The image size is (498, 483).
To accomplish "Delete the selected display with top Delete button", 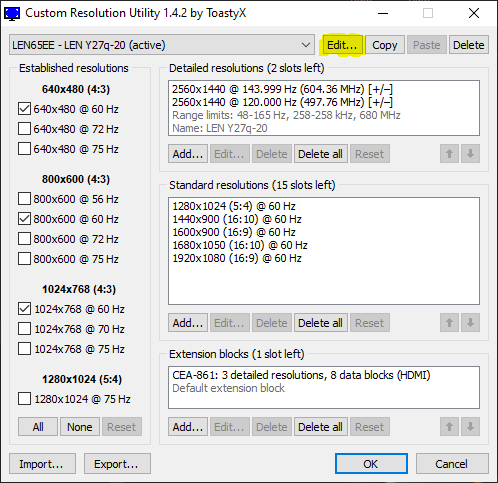I will [469, 45].
